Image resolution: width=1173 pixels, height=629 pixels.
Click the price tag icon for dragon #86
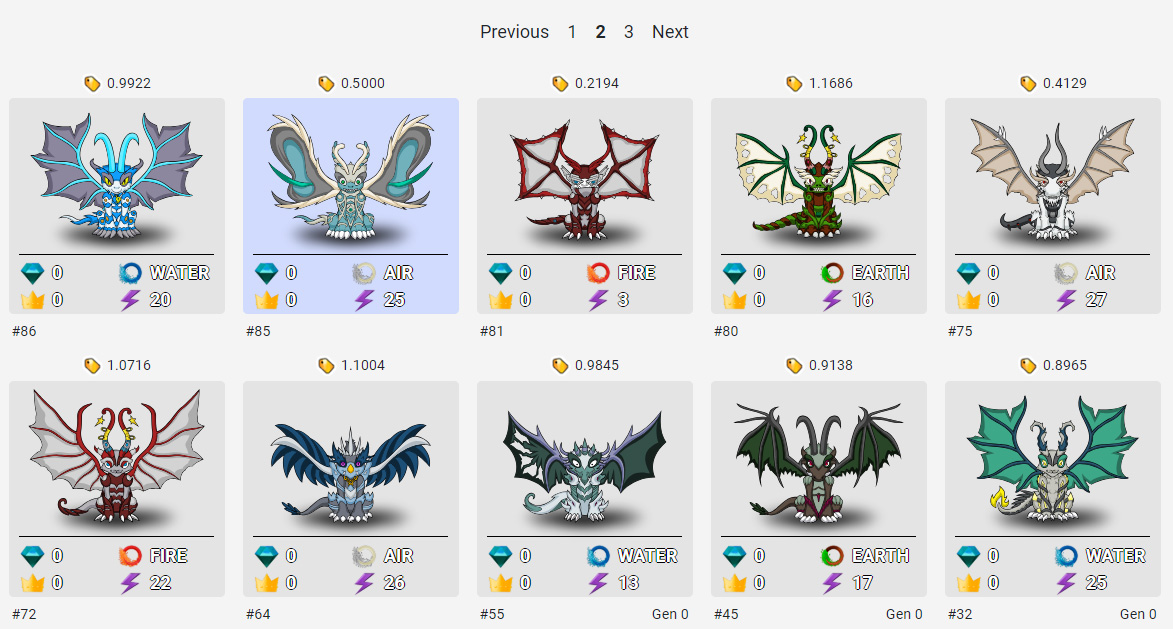(x=92, y=84)
